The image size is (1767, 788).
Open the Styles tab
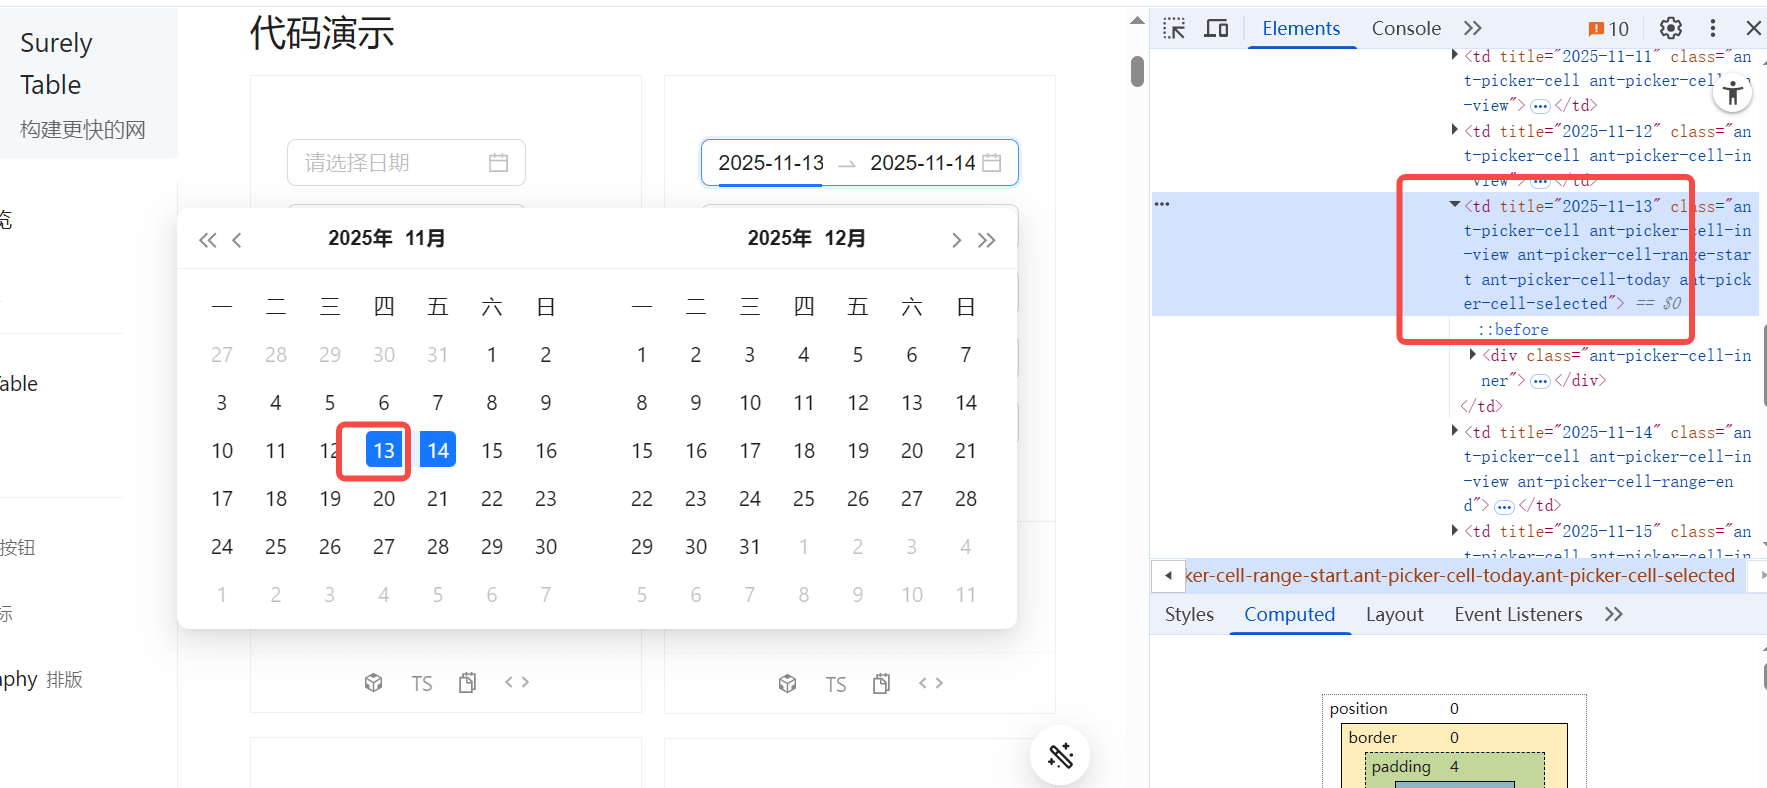click(1189, 614)
